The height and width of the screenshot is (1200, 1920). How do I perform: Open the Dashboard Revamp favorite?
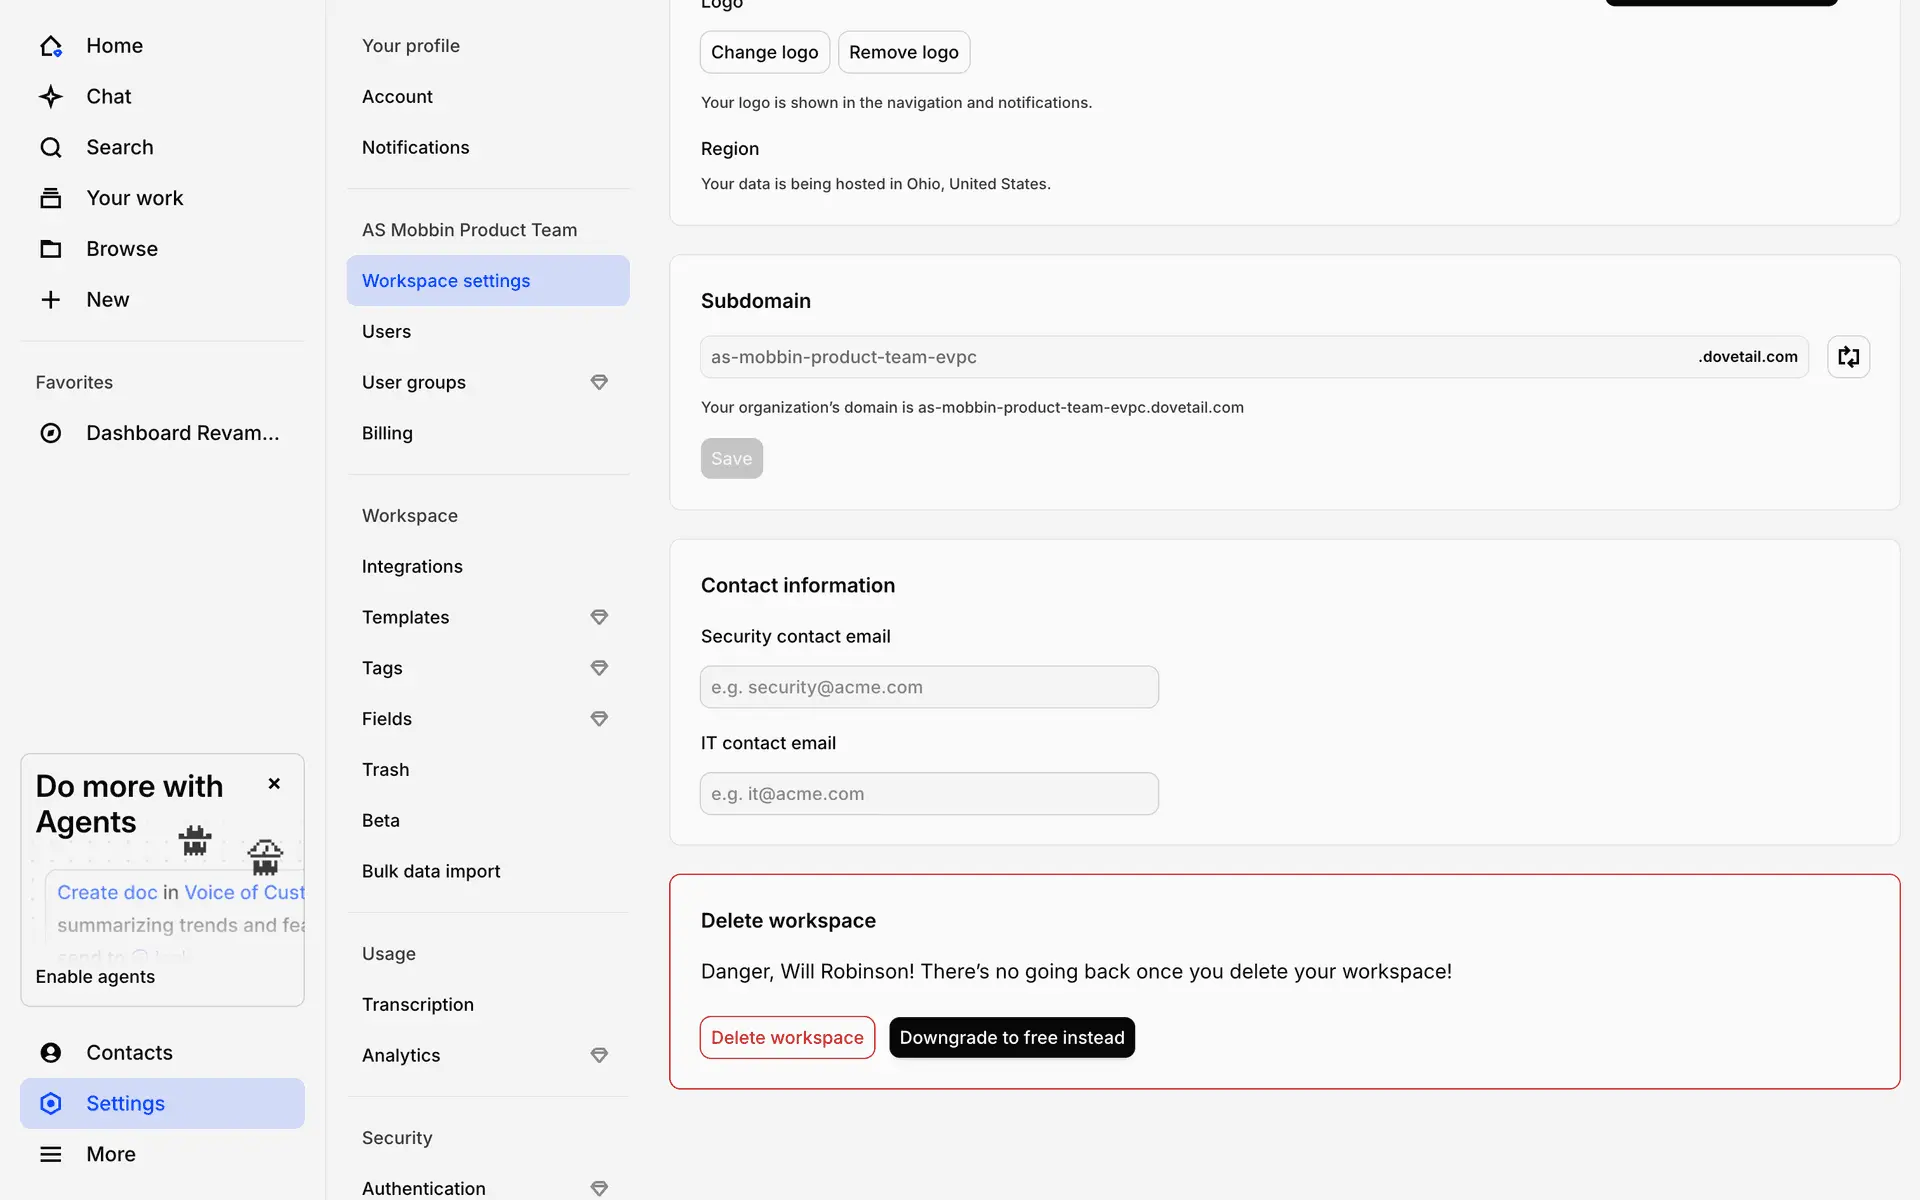tap(182, 433)
